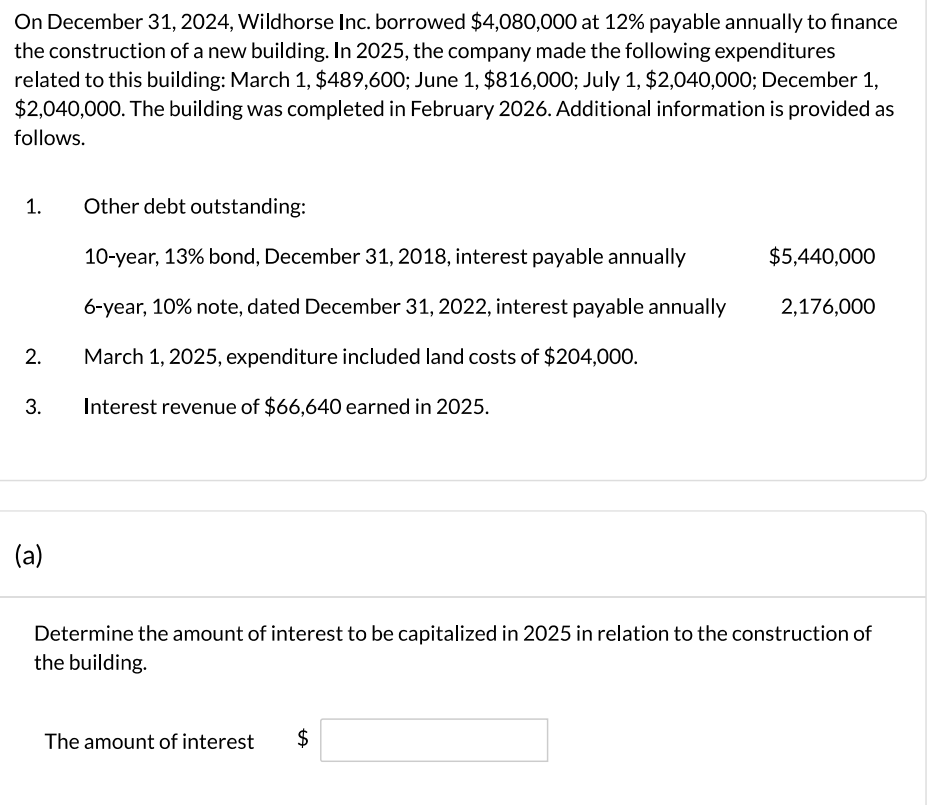This screenshot has width=949, height=805.
Task: Select the 6-year 10% note line
Action: tap(404, 307)
